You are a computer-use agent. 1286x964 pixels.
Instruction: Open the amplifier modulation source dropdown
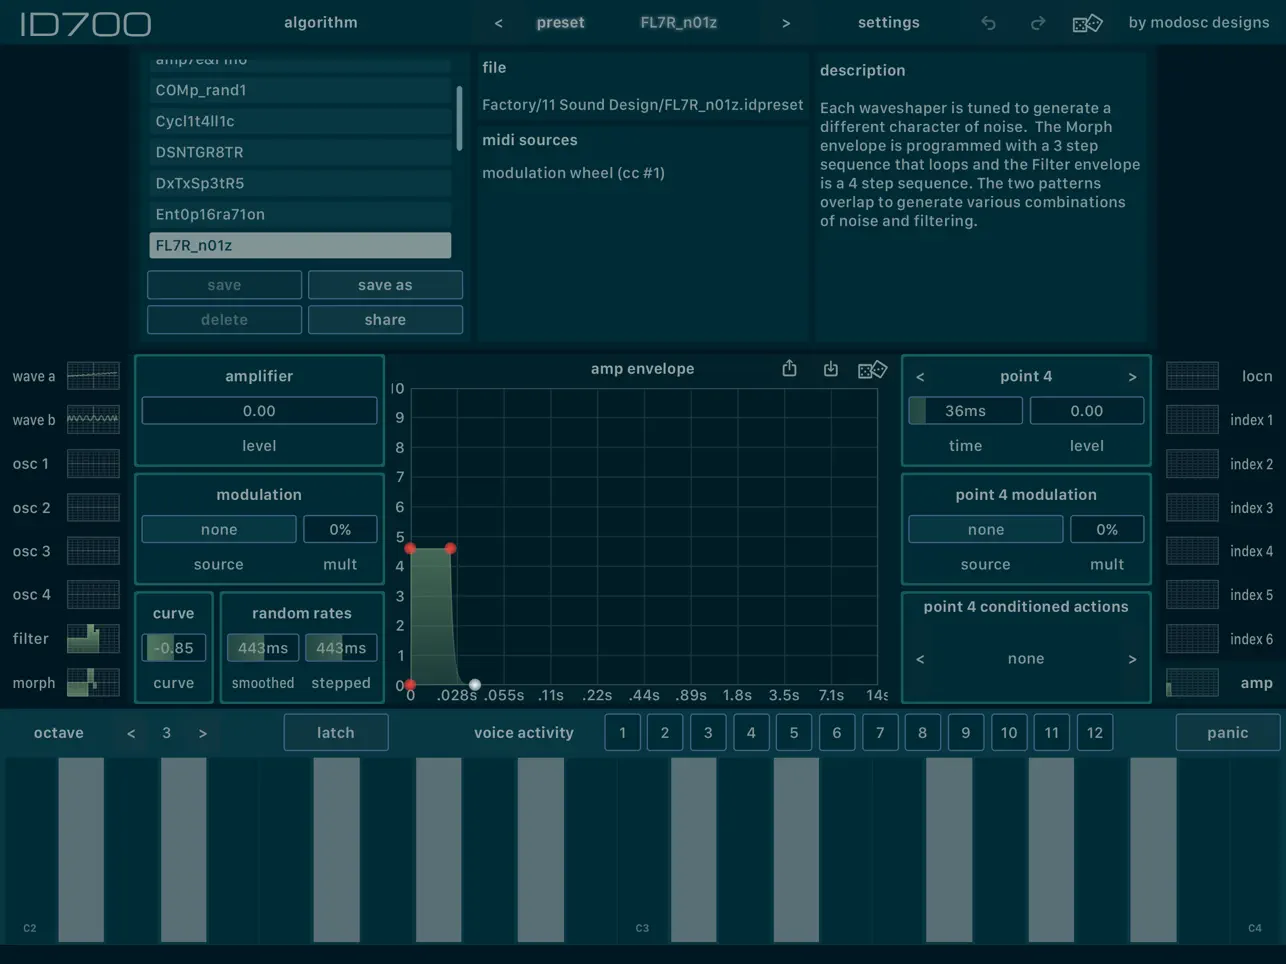click(x=218, y=529)
